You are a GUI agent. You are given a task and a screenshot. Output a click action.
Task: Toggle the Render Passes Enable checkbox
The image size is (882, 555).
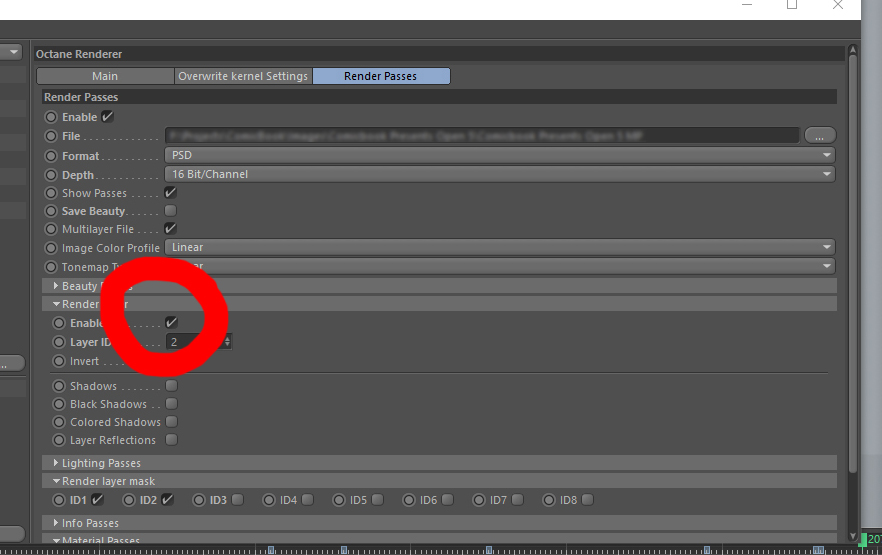[107, 117]
